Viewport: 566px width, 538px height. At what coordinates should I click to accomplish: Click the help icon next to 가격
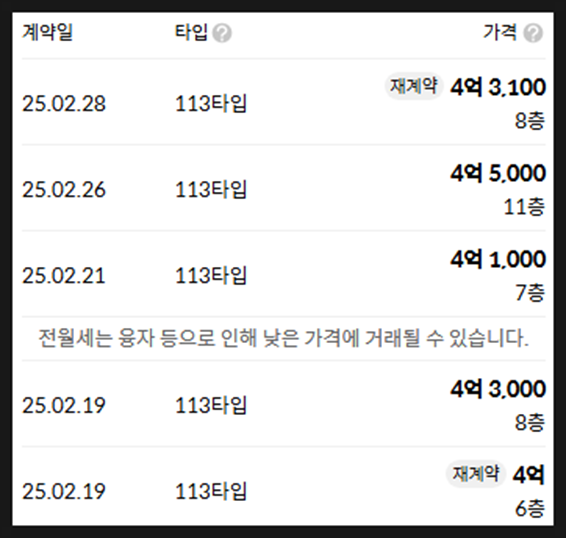[x=533, y=33]
